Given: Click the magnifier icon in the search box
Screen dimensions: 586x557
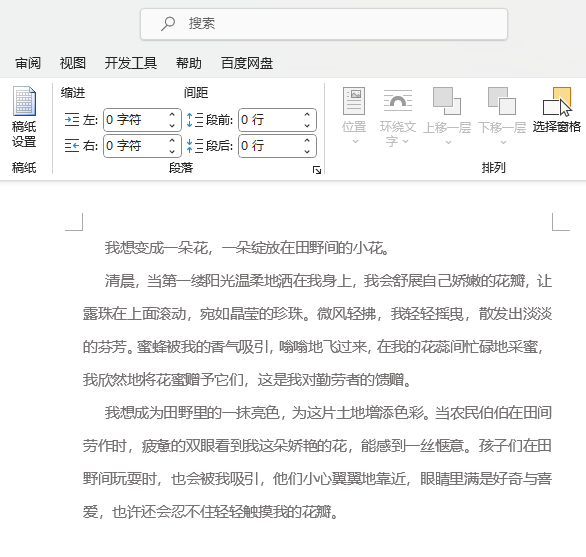Looking at the screenshot, I should (168, 24).
